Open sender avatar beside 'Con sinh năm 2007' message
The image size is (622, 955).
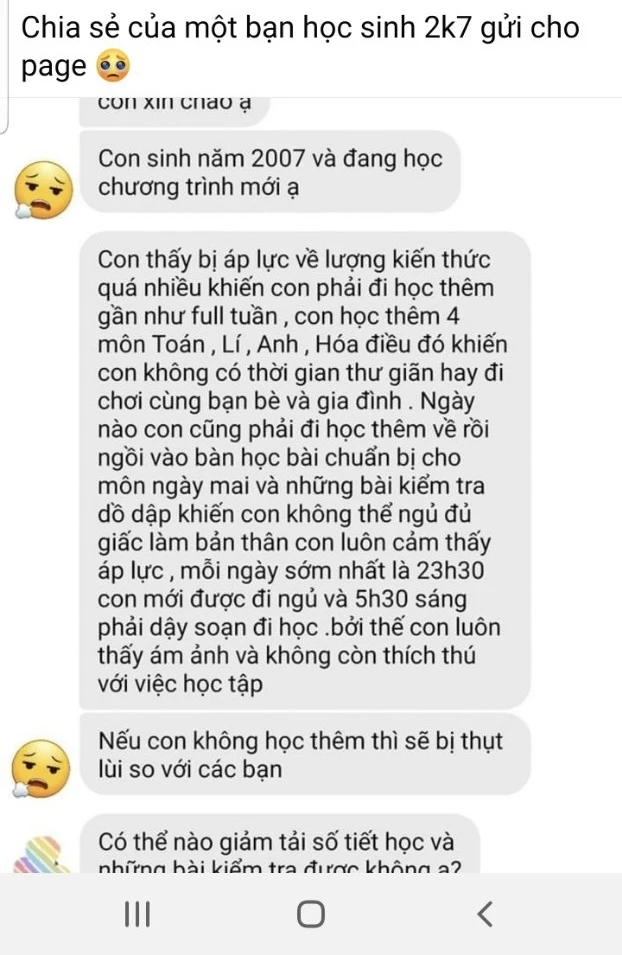coord(43,190)
